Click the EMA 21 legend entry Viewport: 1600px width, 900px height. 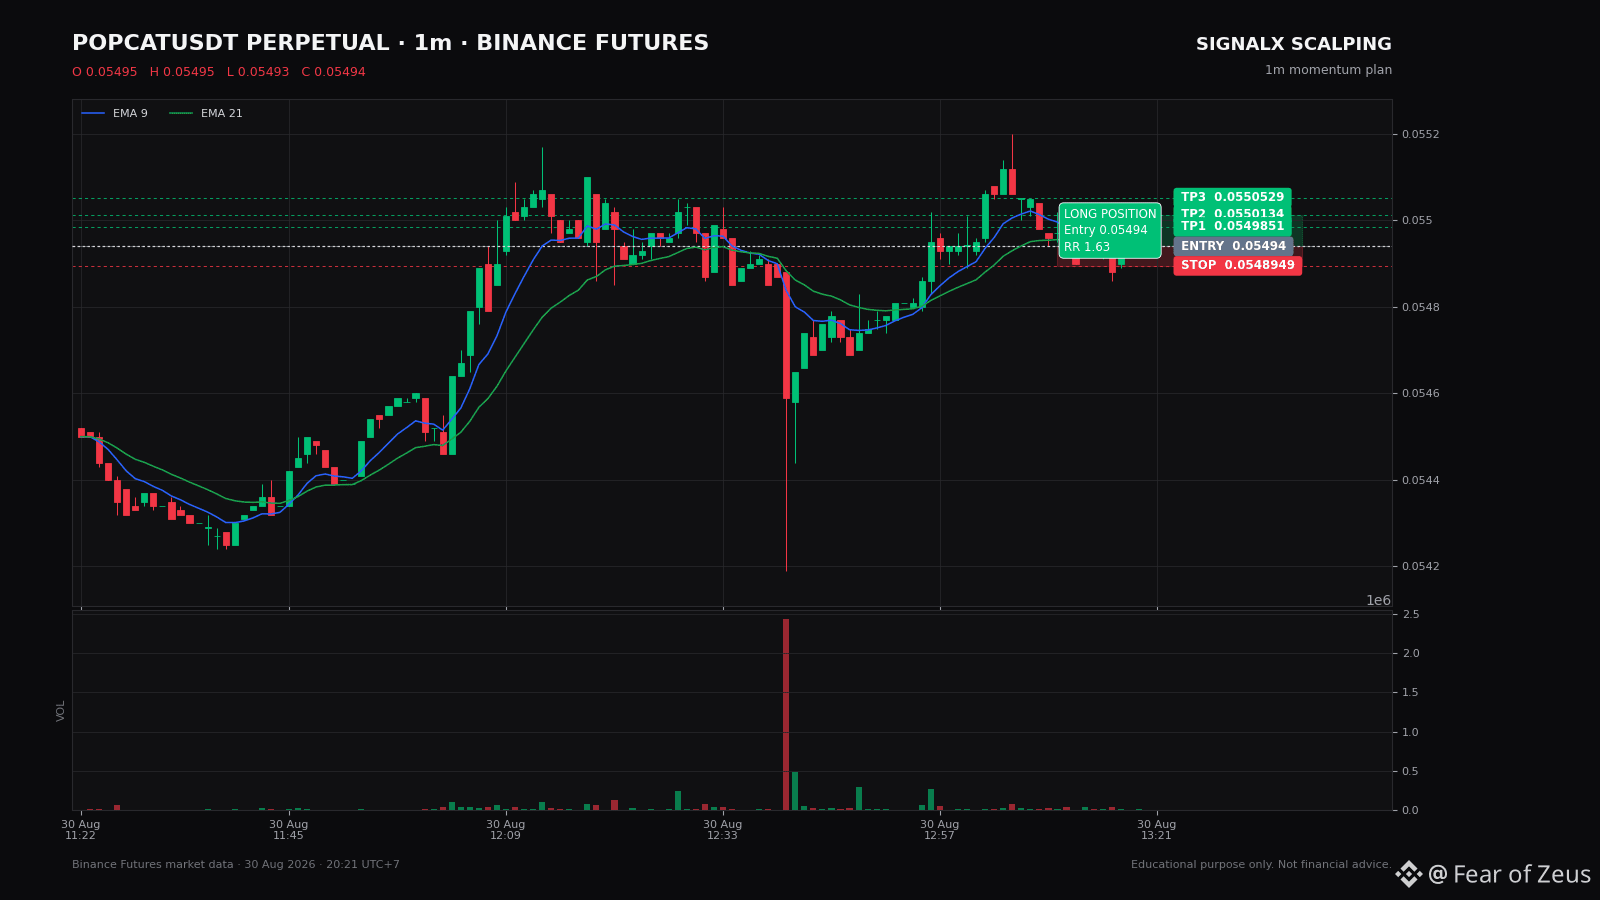(x=206, y=114)
